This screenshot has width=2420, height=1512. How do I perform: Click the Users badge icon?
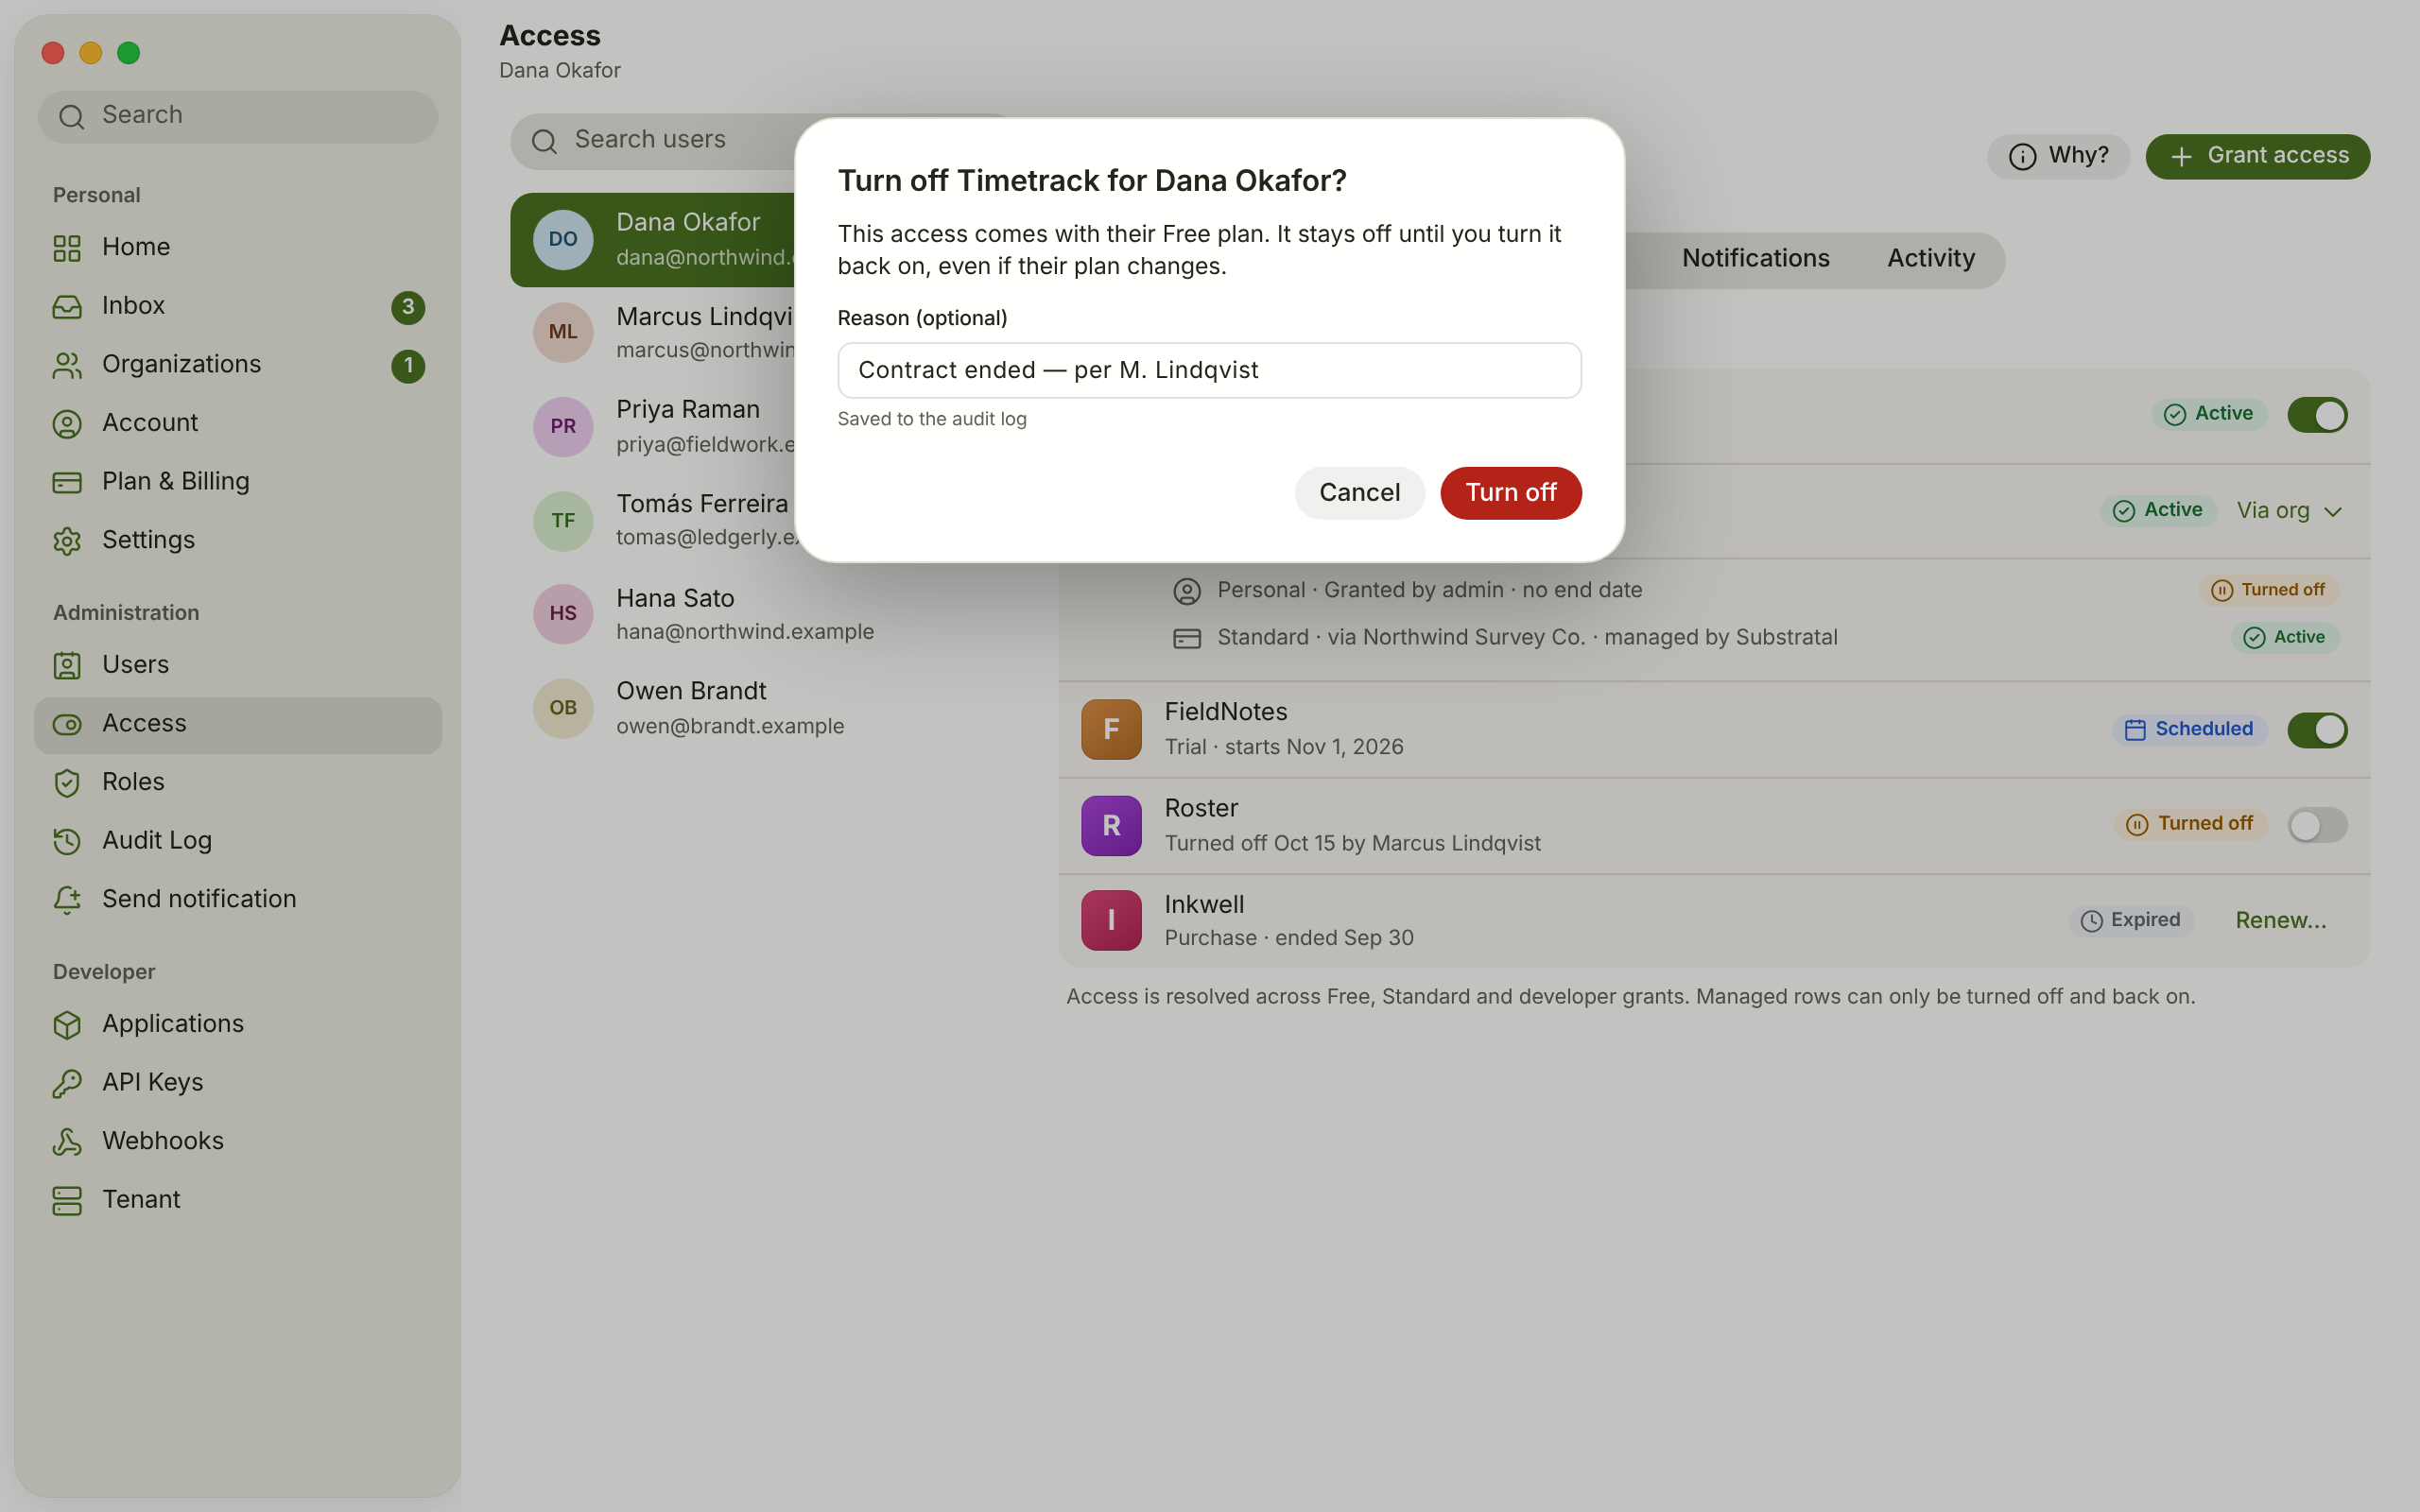[x=67, y=666]
